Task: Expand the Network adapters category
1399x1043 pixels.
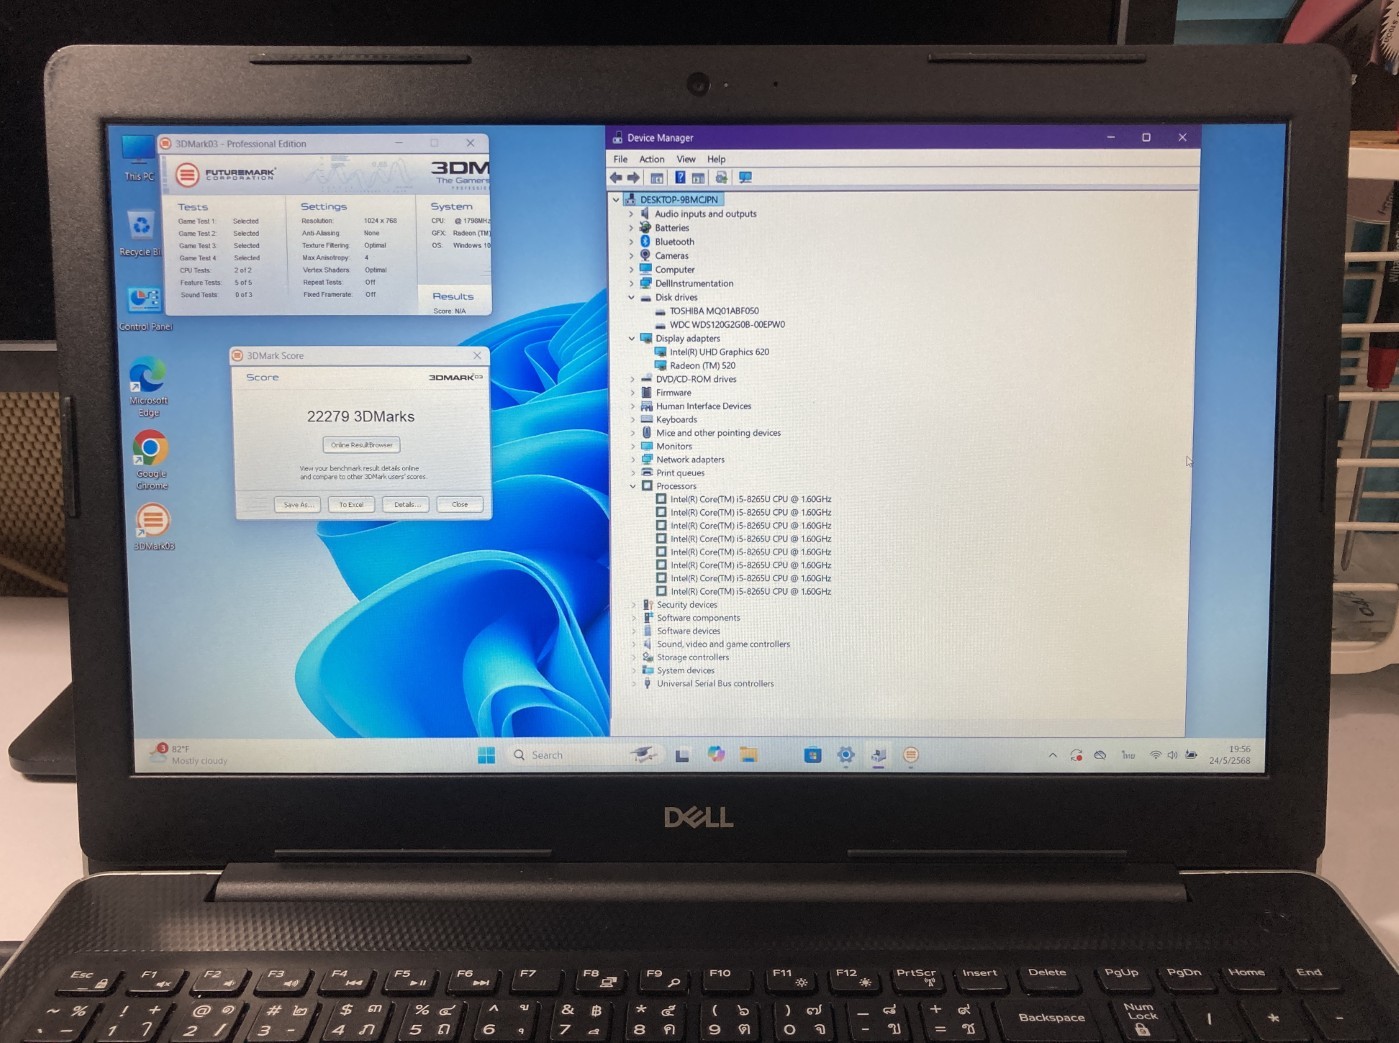Action: [633, 460]
